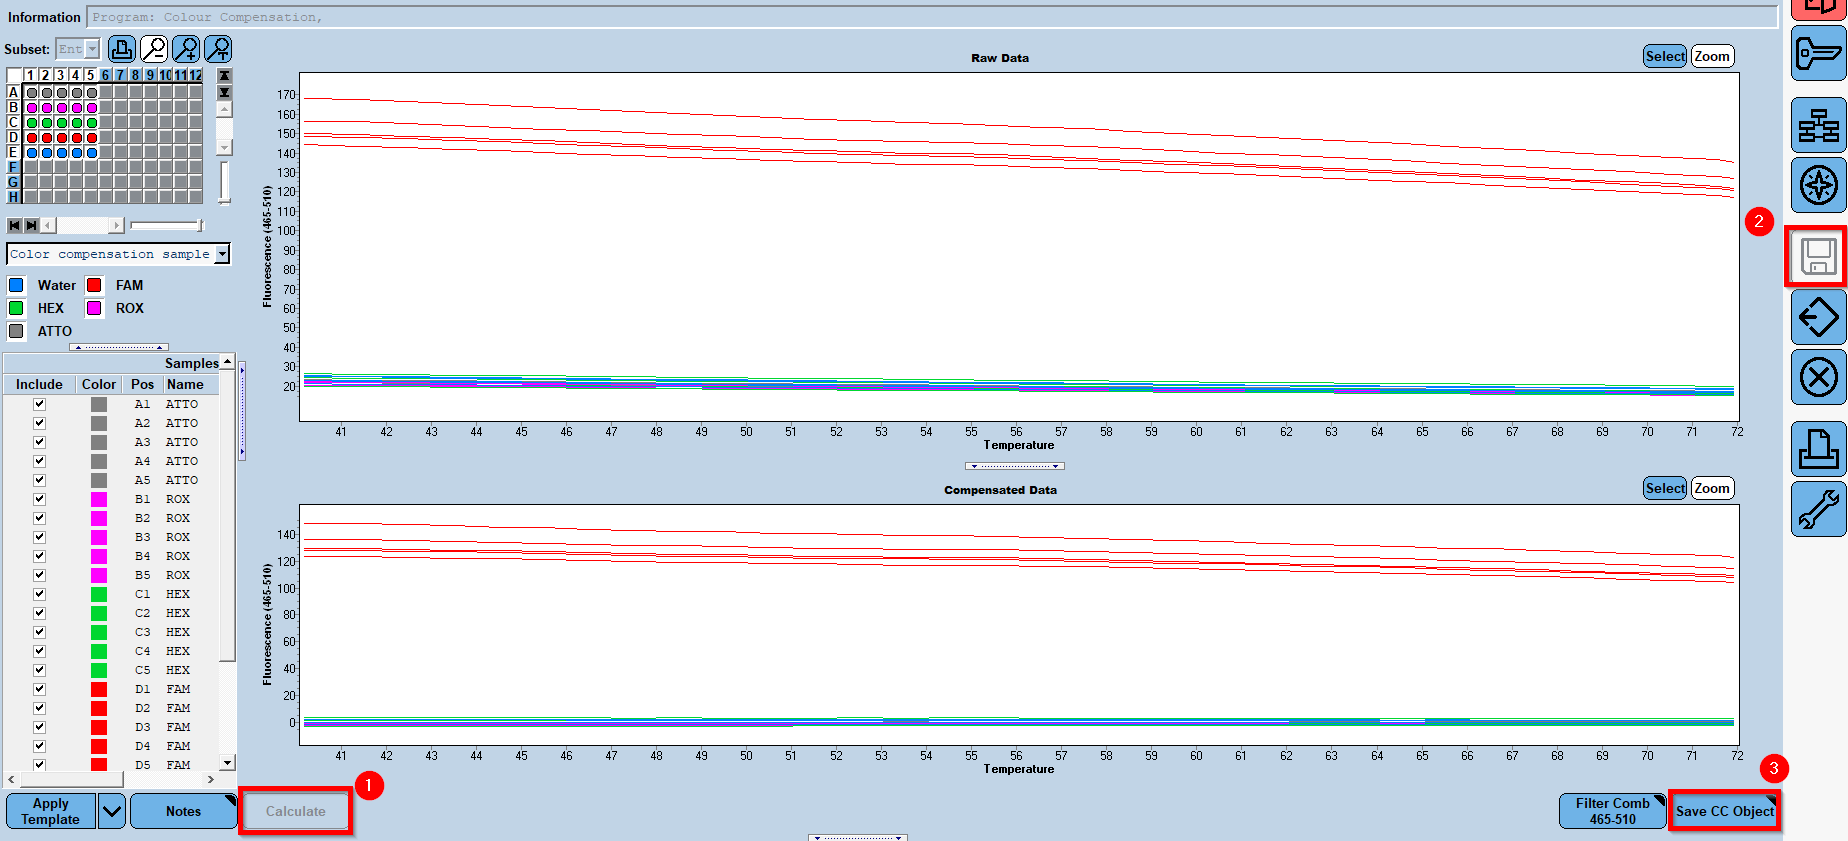Click the magnifier with T zoom icon
The image size is (1848, 841).
pos(218,49)
